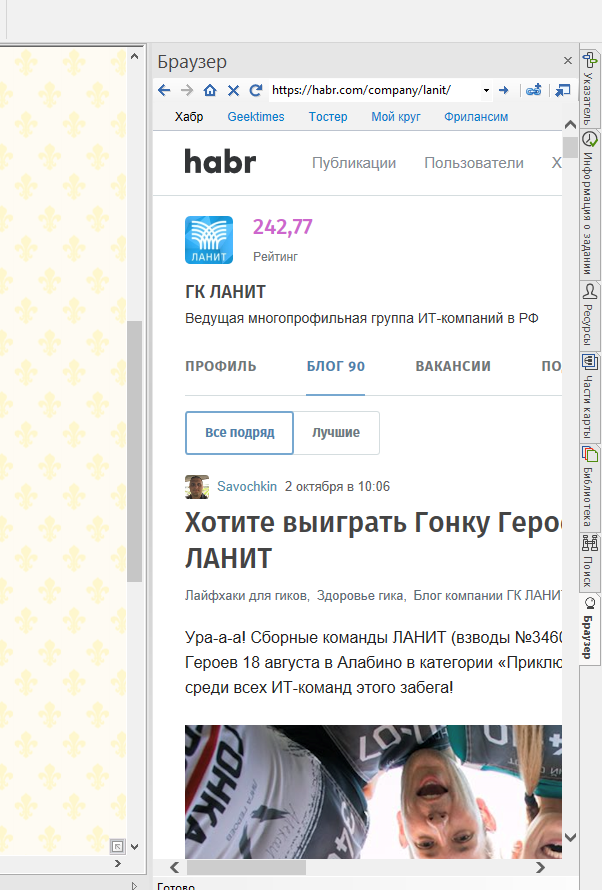
Task: Switch to the ВАКАНСИИ tab
Action: [453, 366]
